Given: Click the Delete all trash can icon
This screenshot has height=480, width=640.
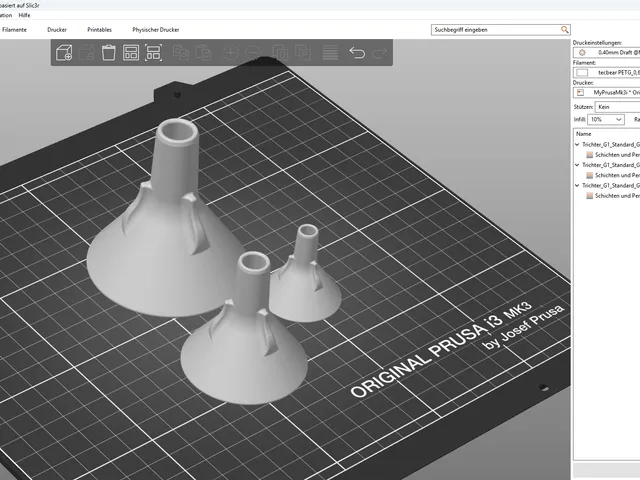Looking at the screenshot, I should 109,53.
